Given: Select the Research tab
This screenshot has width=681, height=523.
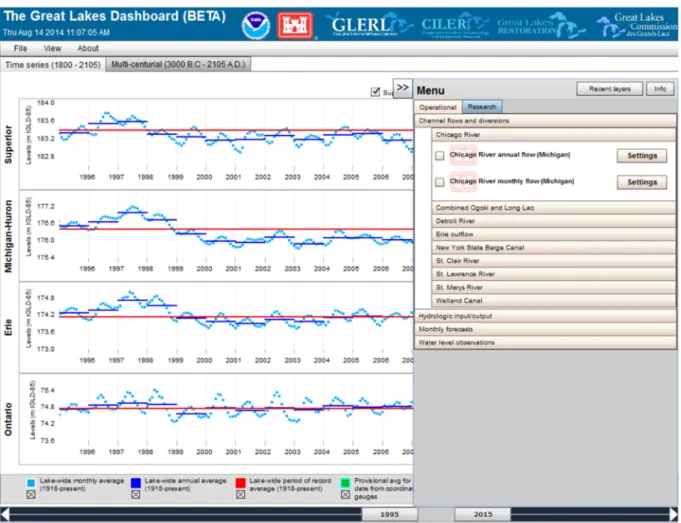Looking at the screenshot, I should (x=482, y=107).
